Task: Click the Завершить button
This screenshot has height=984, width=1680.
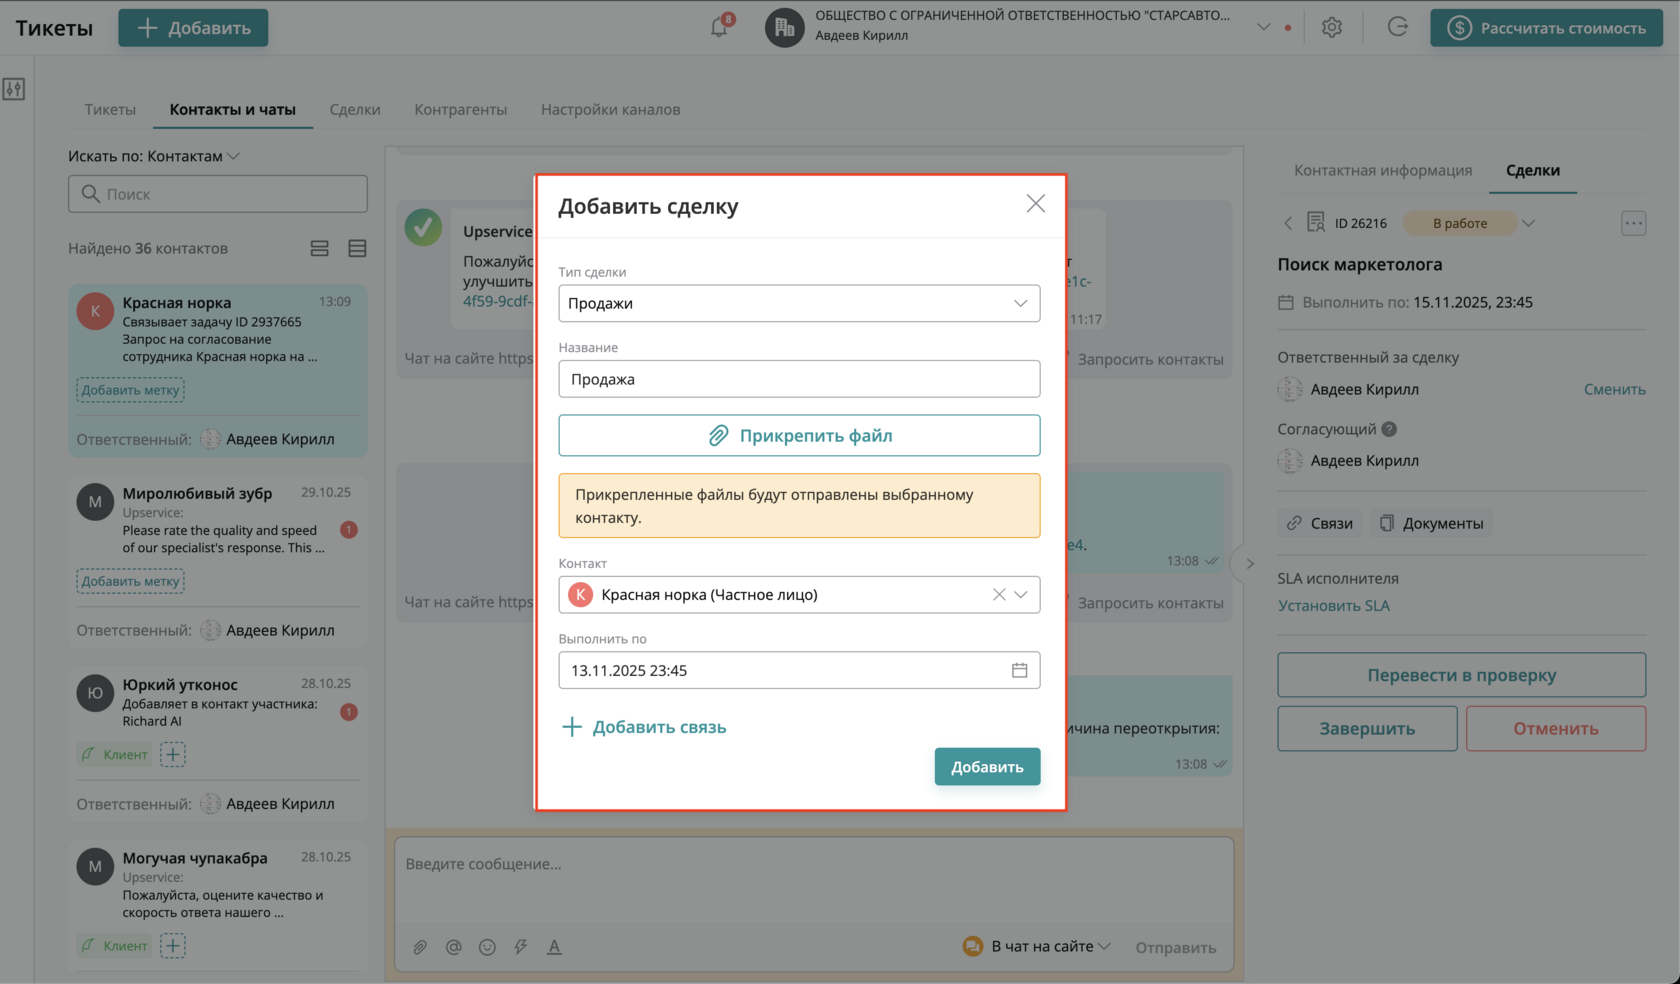Action: (1367, 728)
